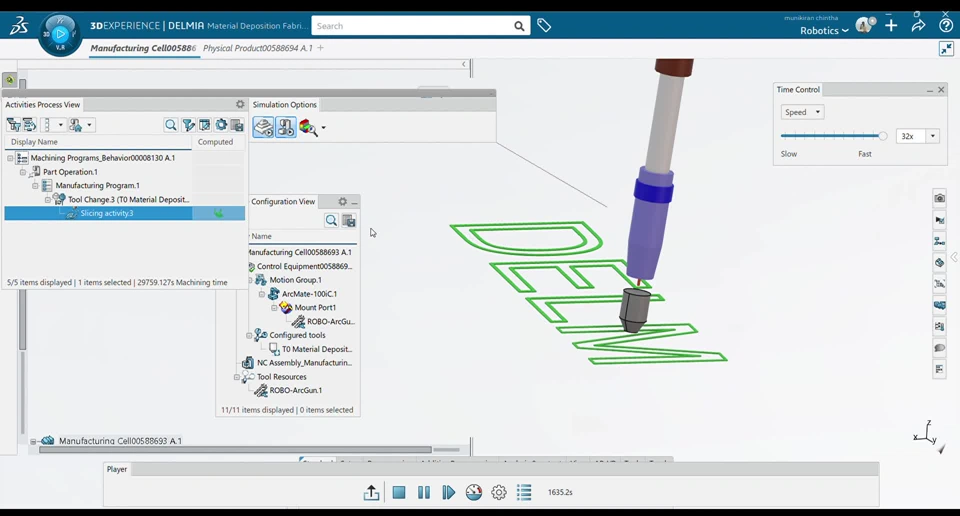Open the user profile avatar
960x516 pixels.
coord(864,25)
